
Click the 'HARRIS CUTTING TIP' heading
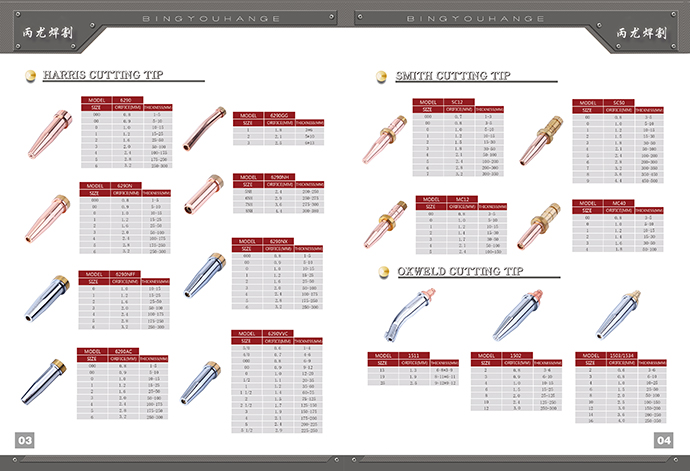103,75
